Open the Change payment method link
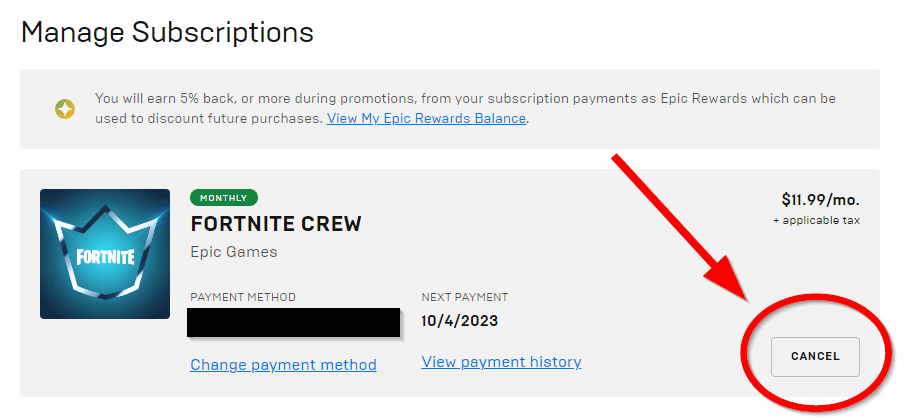Image resolution: width=910 pixels, height=418 pixels. point(283,365)
